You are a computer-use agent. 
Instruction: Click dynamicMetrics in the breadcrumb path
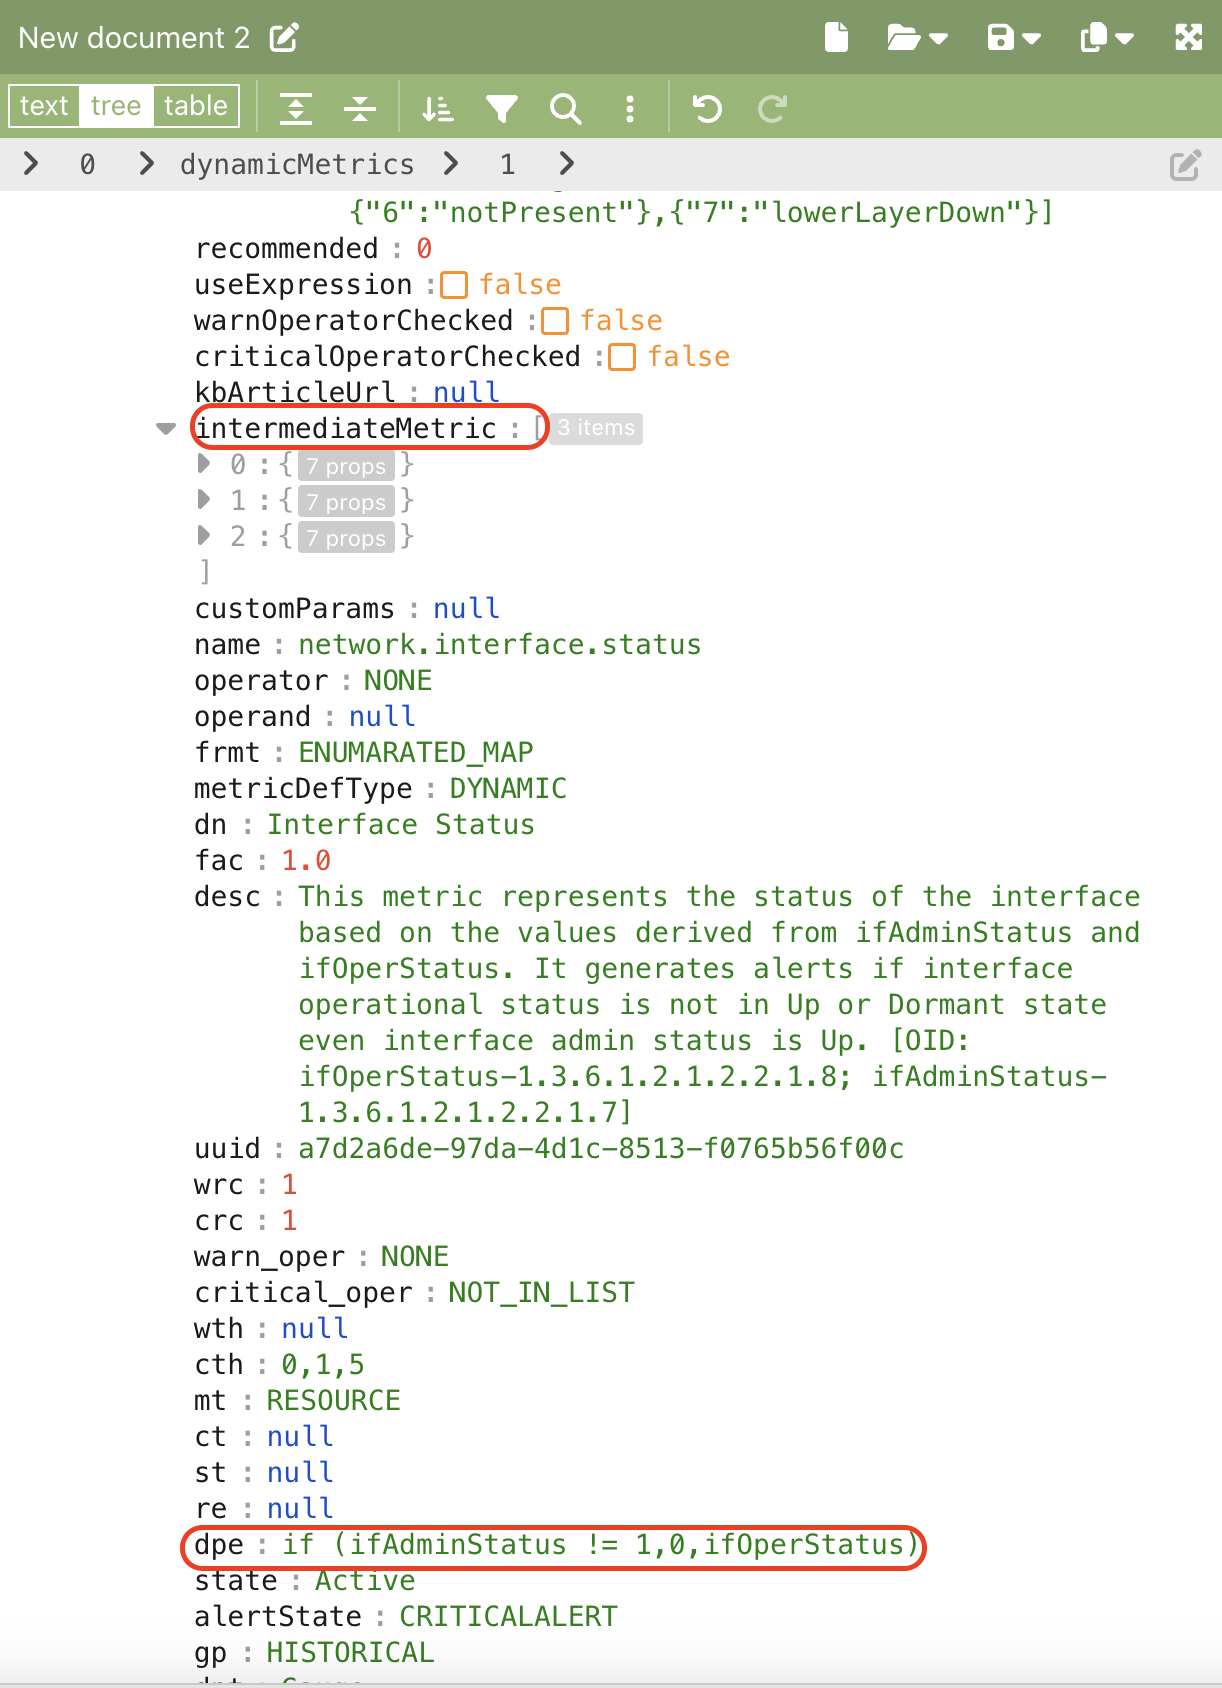296,164
